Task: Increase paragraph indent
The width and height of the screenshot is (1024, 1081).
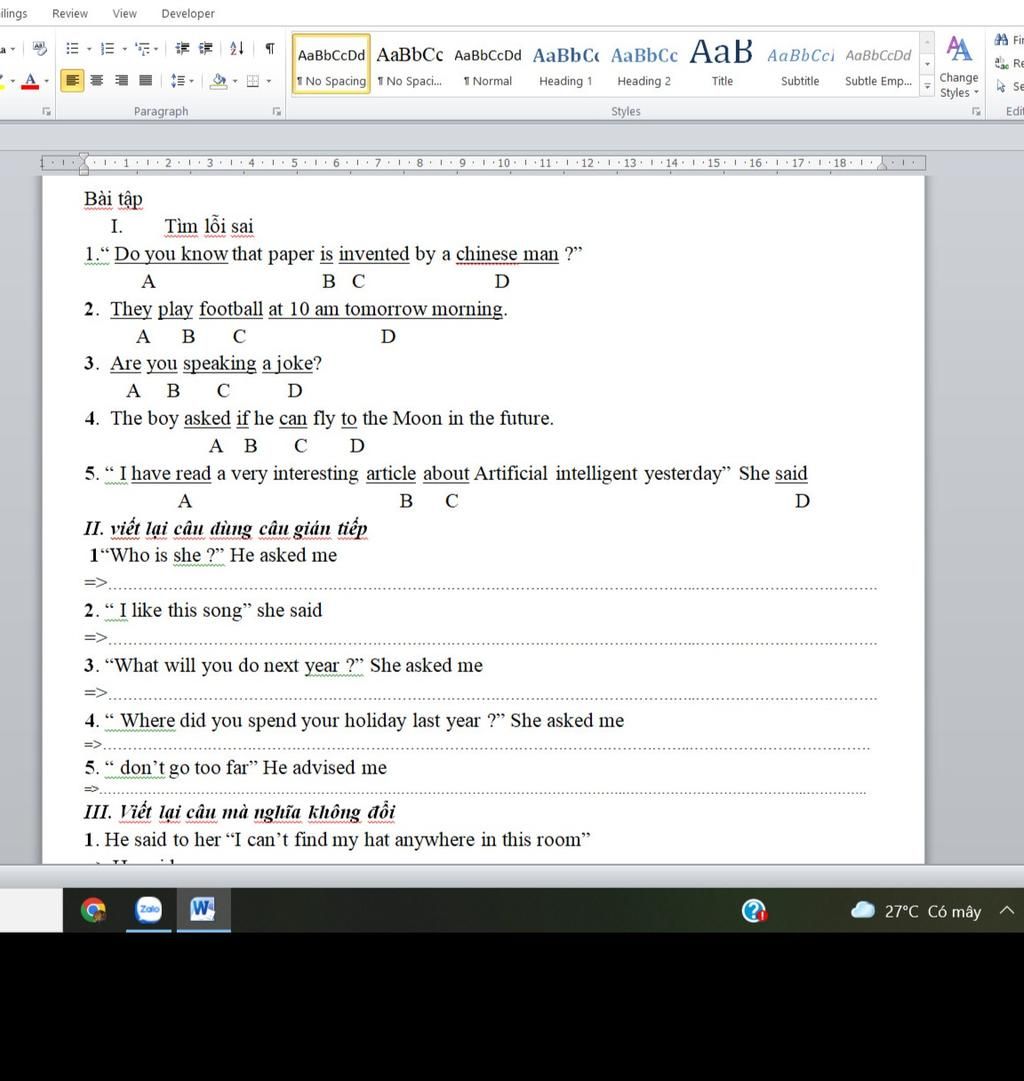Action: point(205,48)
